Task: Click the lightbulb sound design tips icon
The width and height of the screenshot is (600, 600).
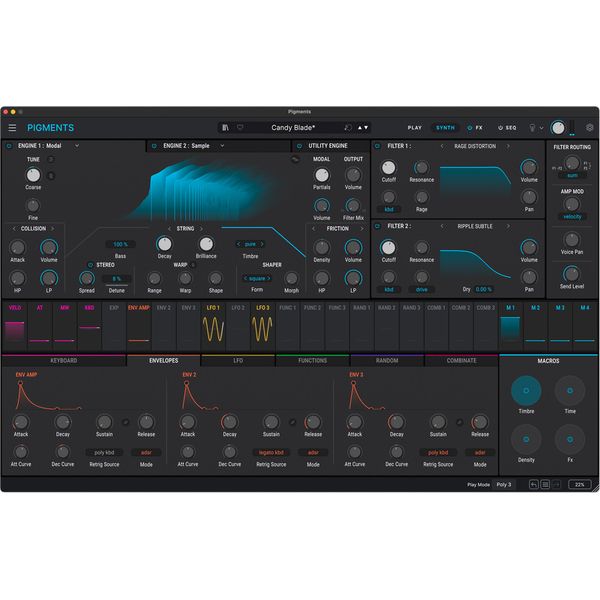Action: tap(532, 128)
